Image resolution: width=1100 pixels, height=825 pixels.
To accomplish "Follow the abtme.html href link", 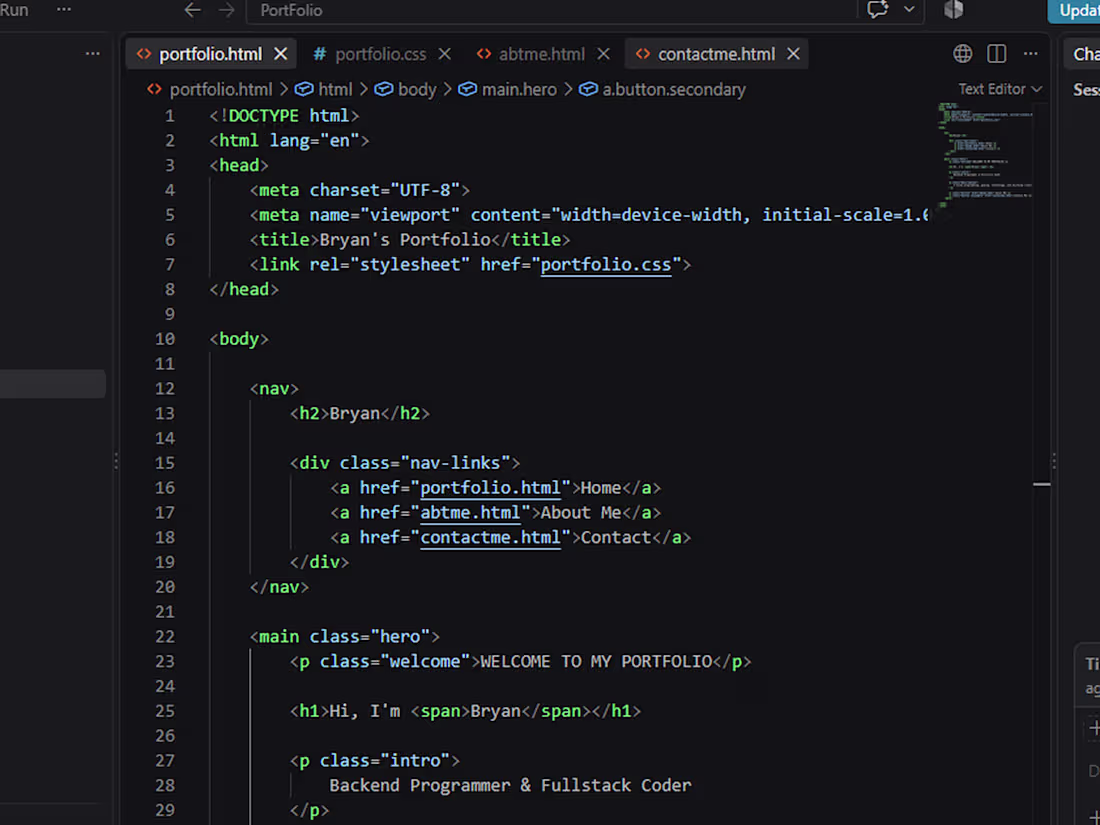I will coord(470,513).
